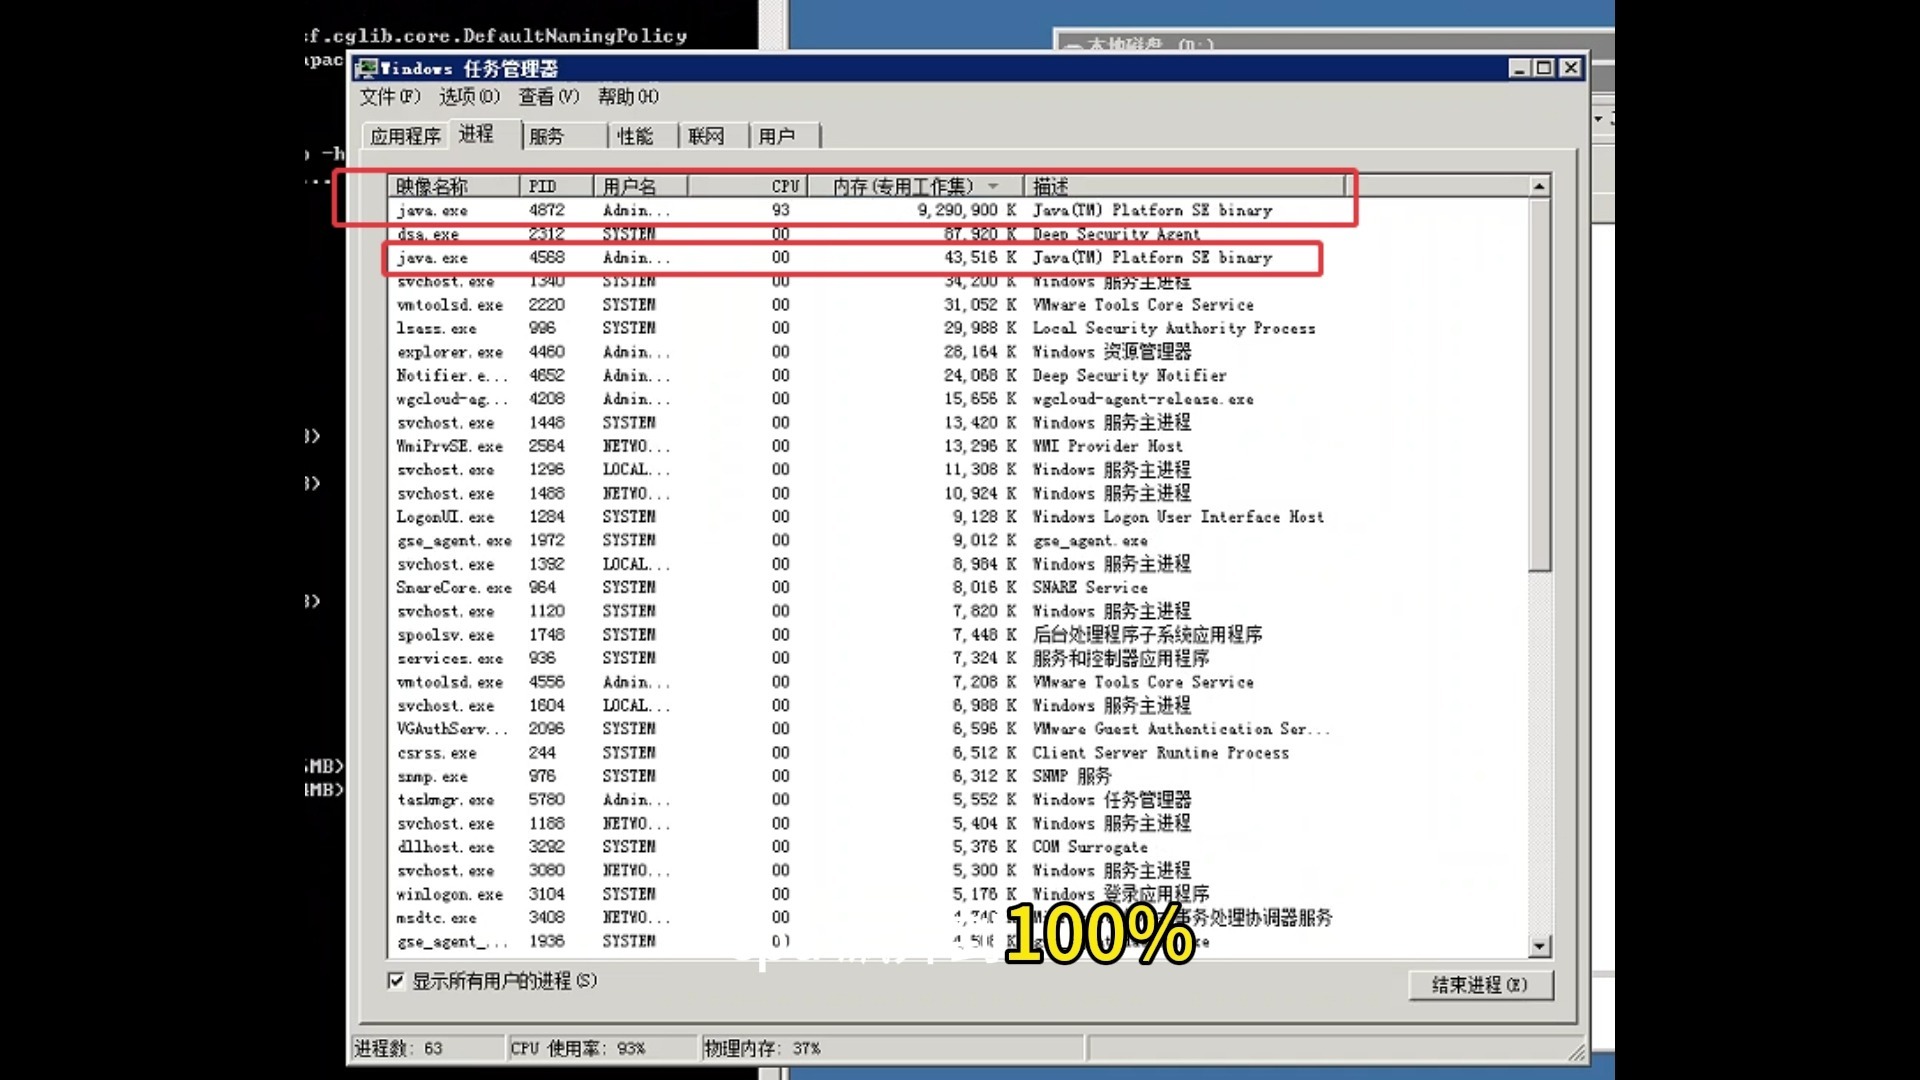
Task: Select the csrss.exe process
Action: point(868,753)
